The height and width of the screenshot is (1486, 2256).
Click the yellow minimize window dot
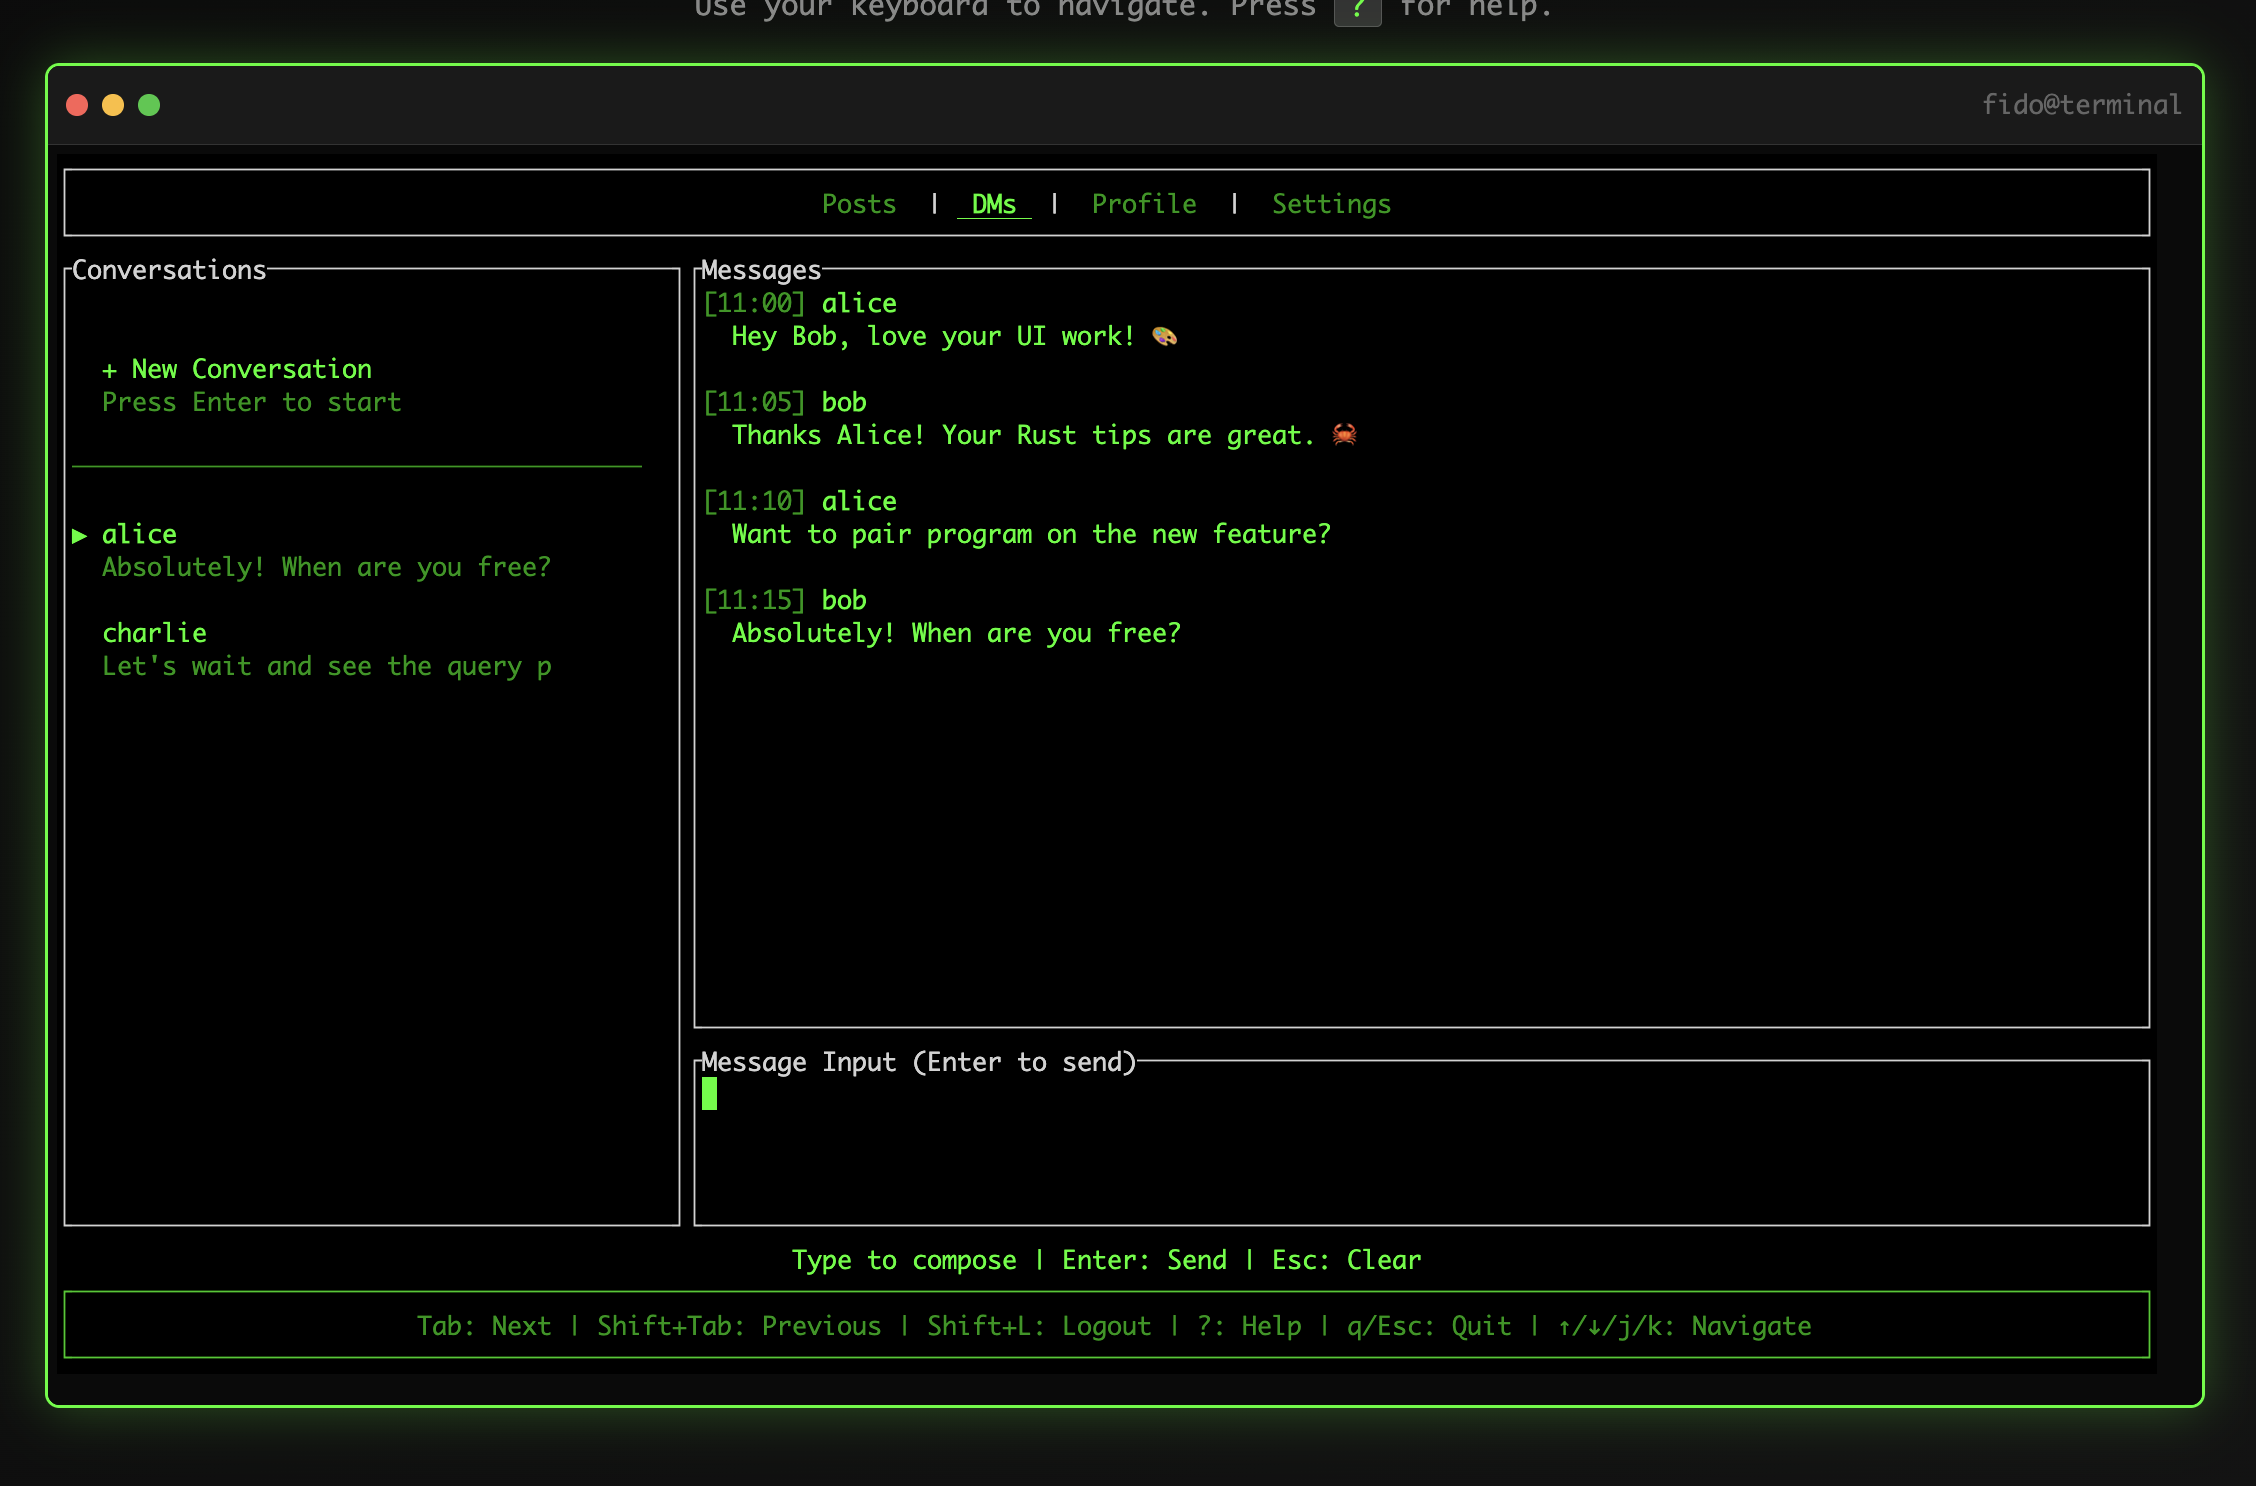113,105
